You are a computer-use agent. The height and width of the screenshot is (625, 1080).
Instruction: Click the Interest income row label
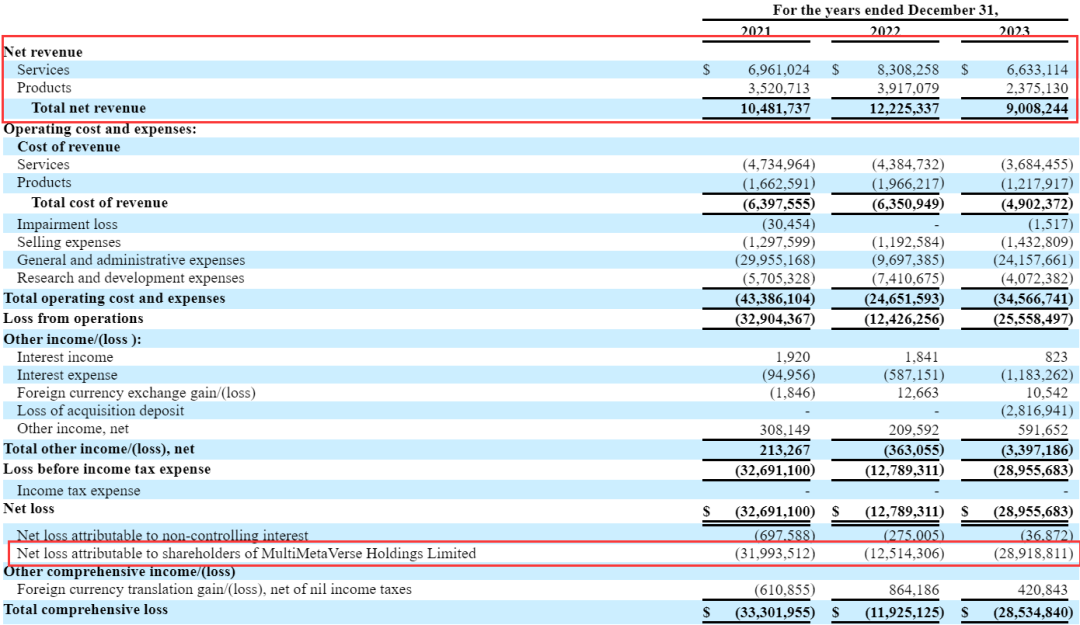pyautogui.click(x=65, y=358)
